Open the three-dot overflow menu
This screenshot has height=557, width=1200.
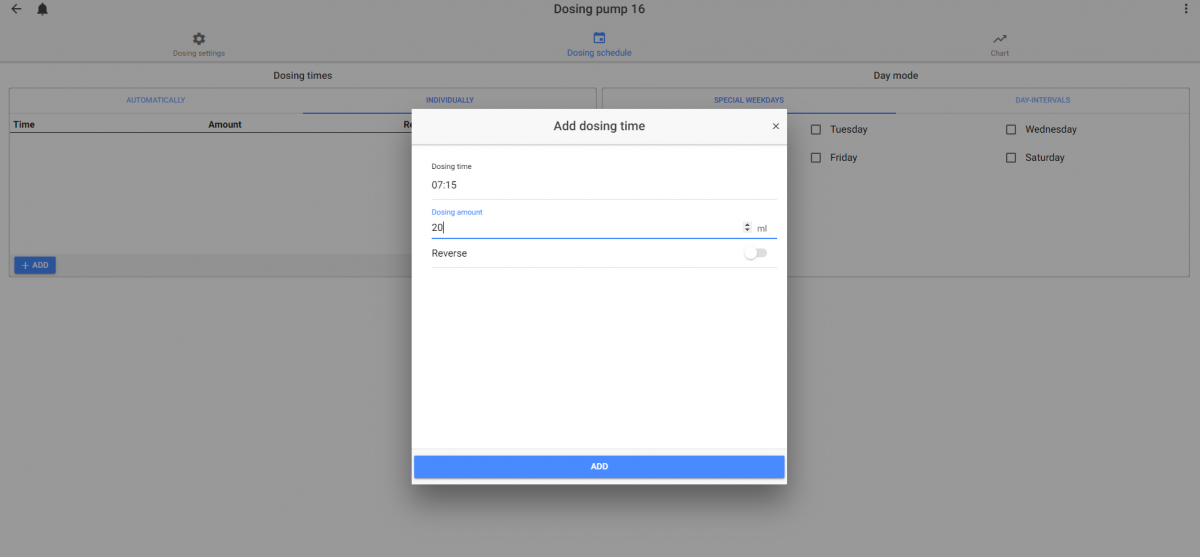pos(1186,9)
